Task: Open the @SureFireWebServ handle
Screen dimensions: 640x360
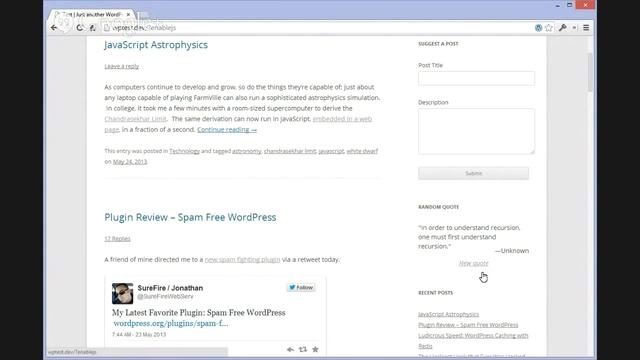Action: (165, 297)
